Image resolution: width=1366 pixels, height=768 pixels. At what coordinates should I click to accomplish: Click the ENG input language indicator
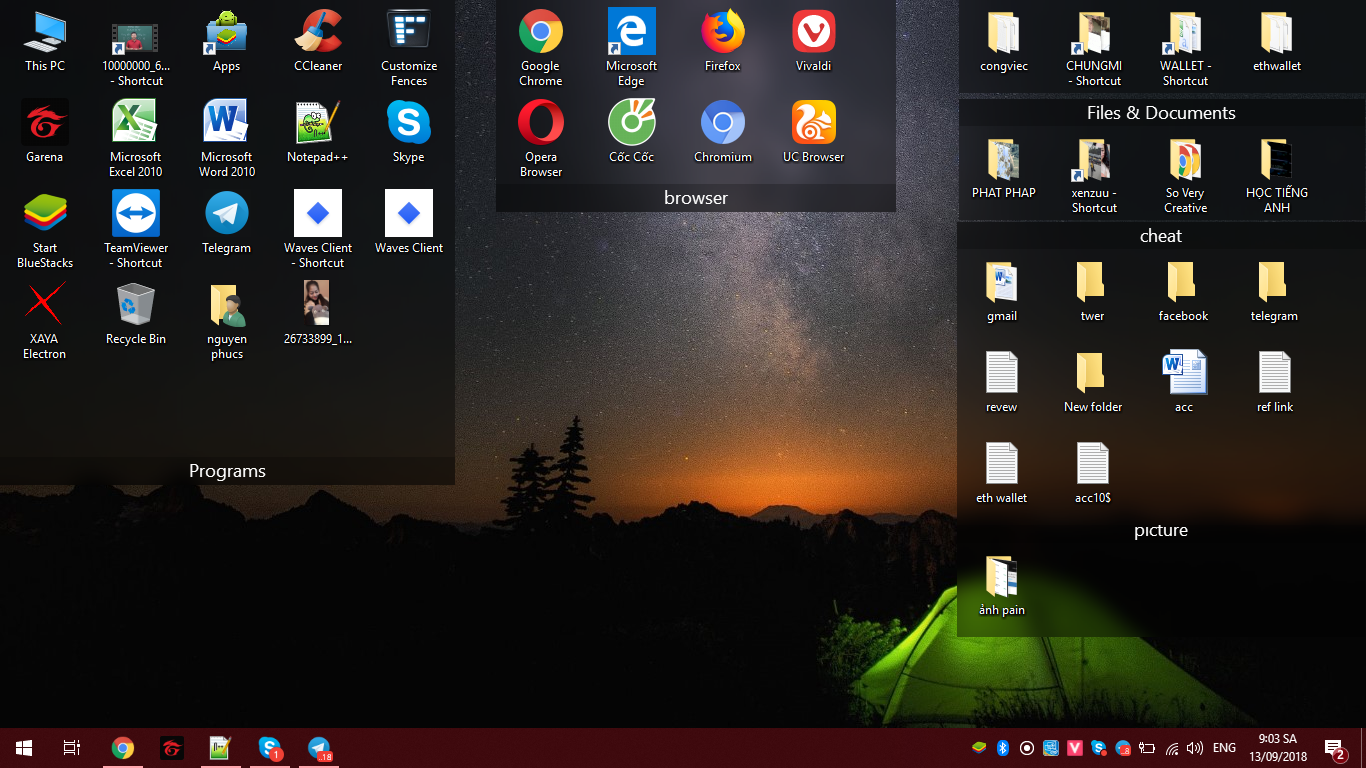[1224, 748]
